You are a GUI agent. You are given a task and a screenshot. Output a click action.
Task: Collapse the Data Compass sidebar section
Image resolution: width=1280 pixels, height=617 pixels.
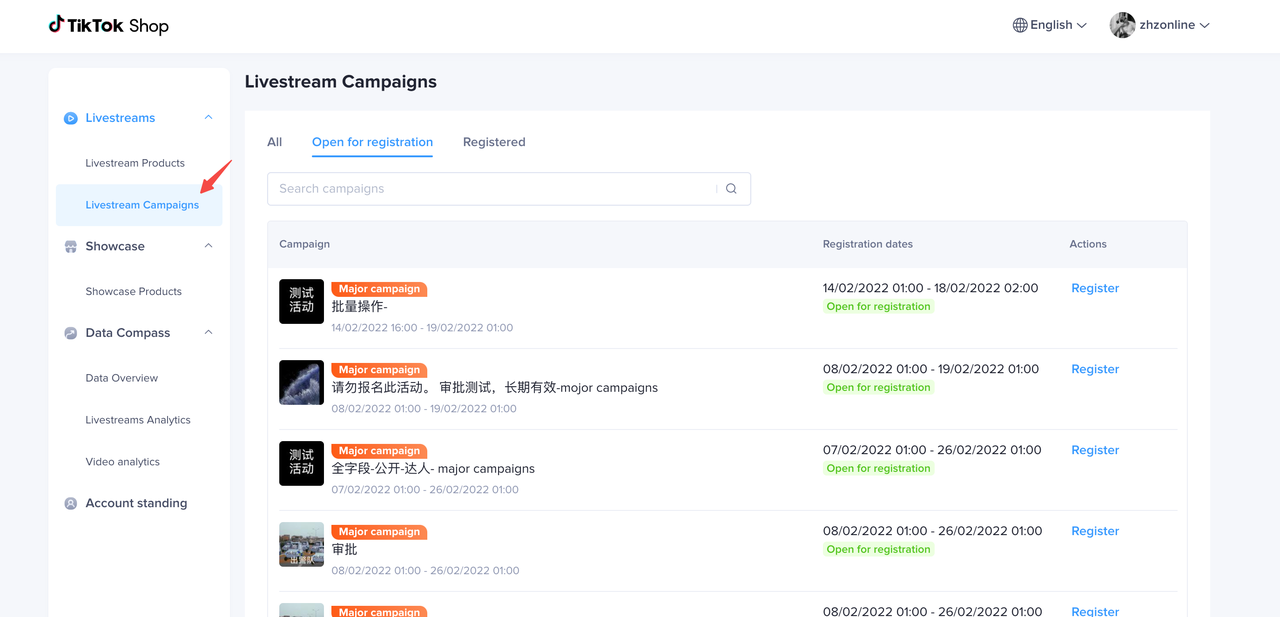click(x=208, y=333)
